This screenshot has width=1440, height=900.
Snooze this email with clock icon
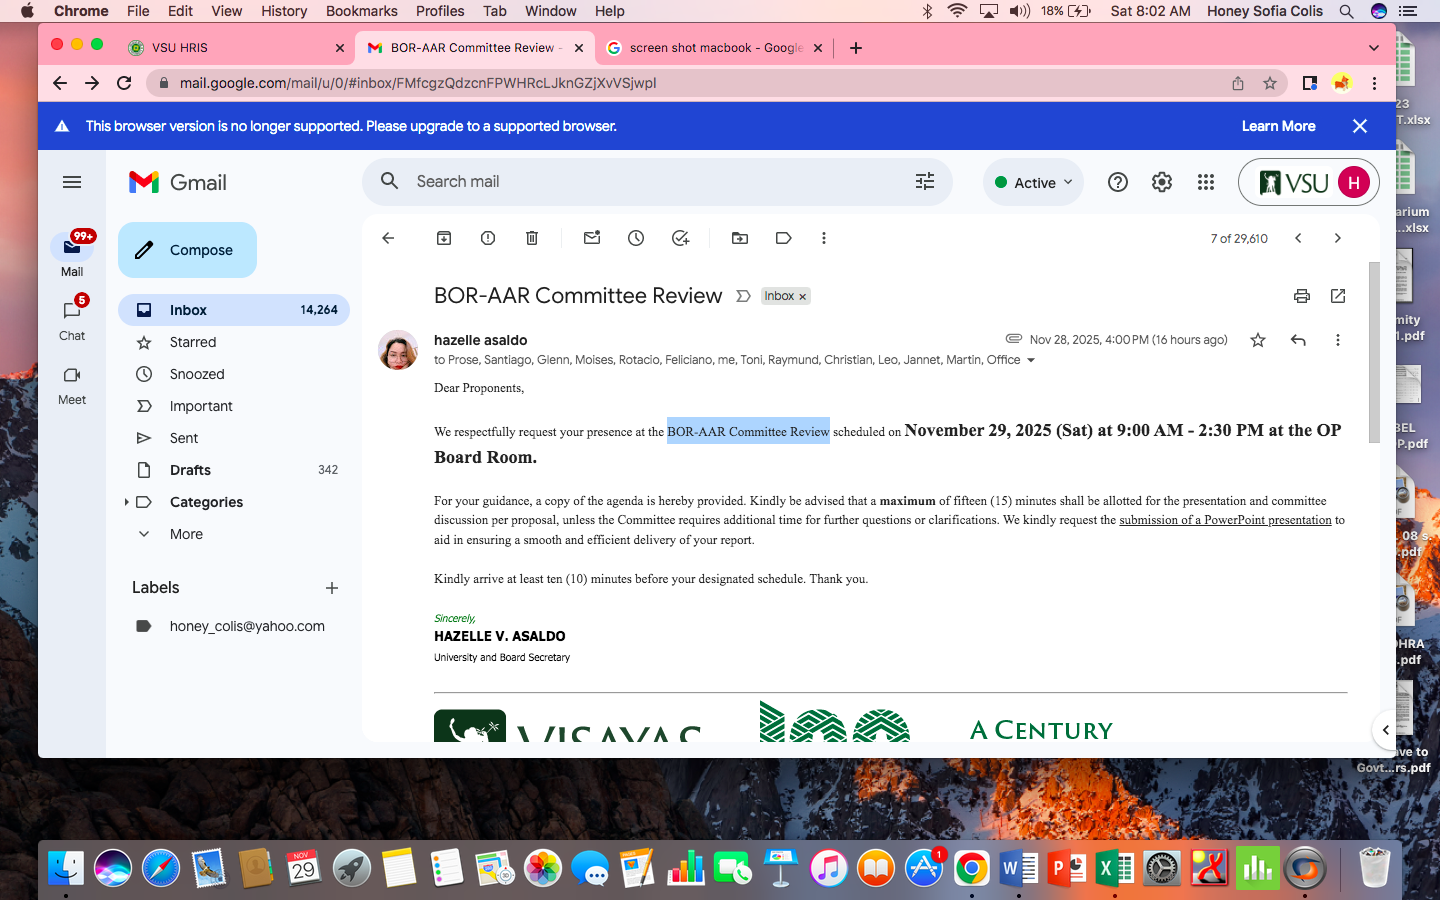point(636,238)
